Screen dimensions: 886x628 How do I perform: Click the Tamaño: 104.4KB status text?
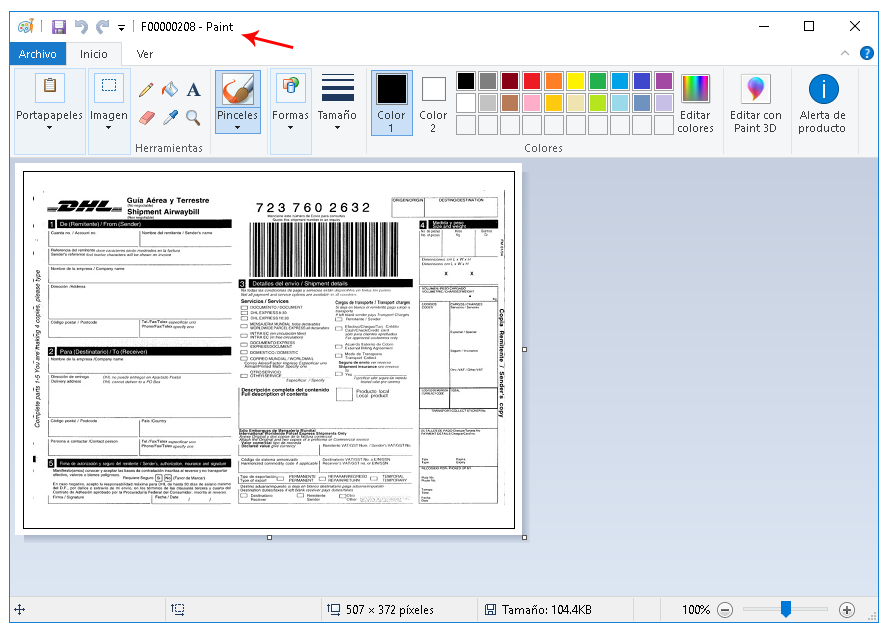[546, 610]
